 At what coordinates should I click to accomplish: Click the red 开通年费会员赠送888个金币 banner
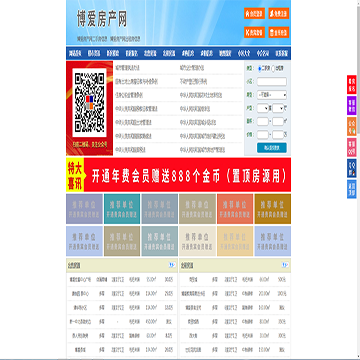(x=178, y=175)
